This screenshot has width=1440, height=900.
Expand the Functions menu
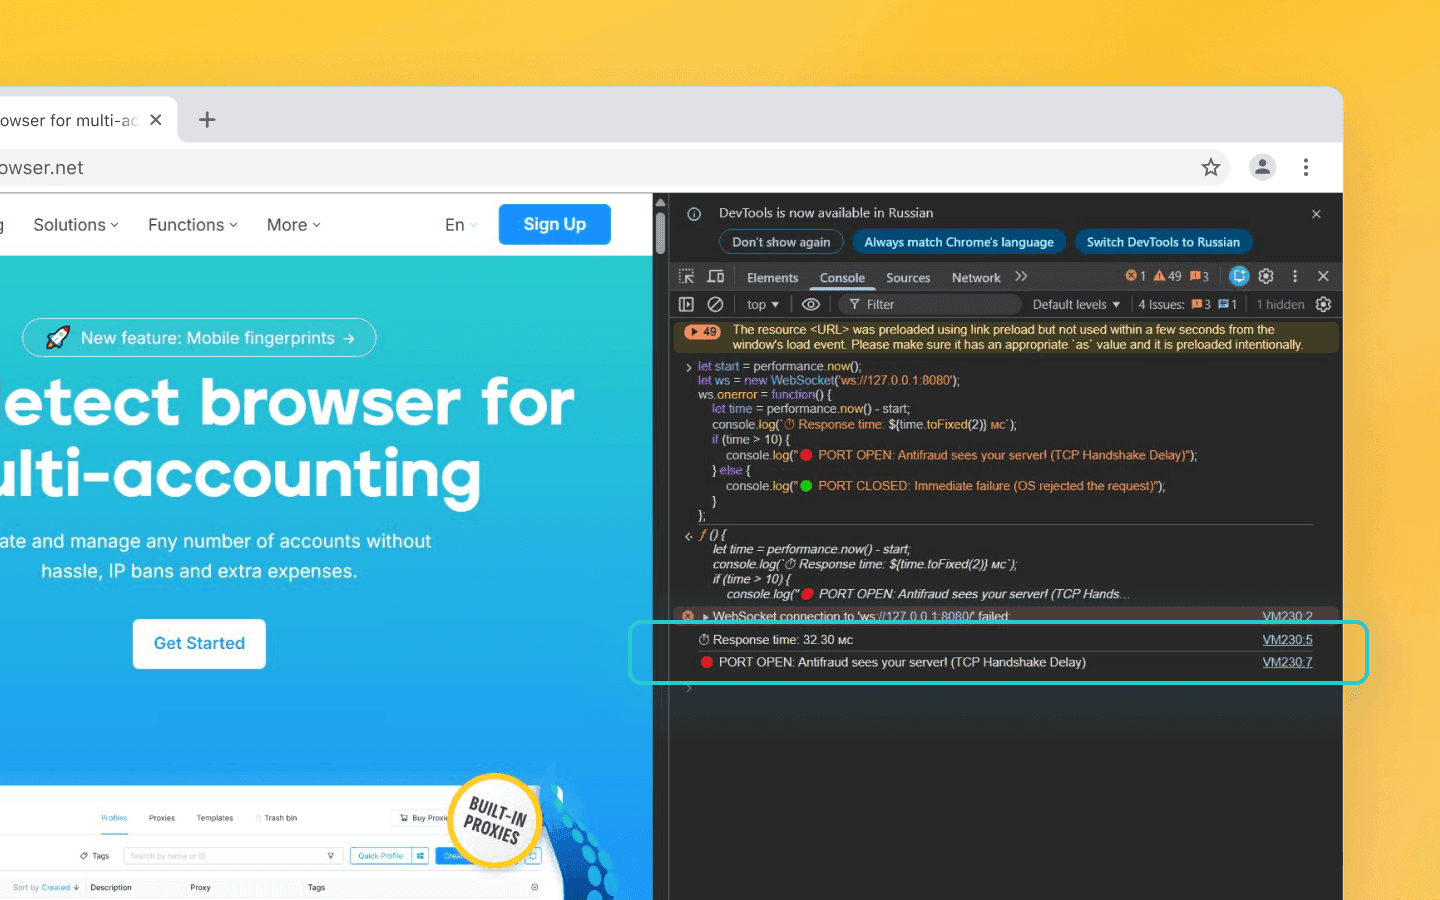pos(193,225)
